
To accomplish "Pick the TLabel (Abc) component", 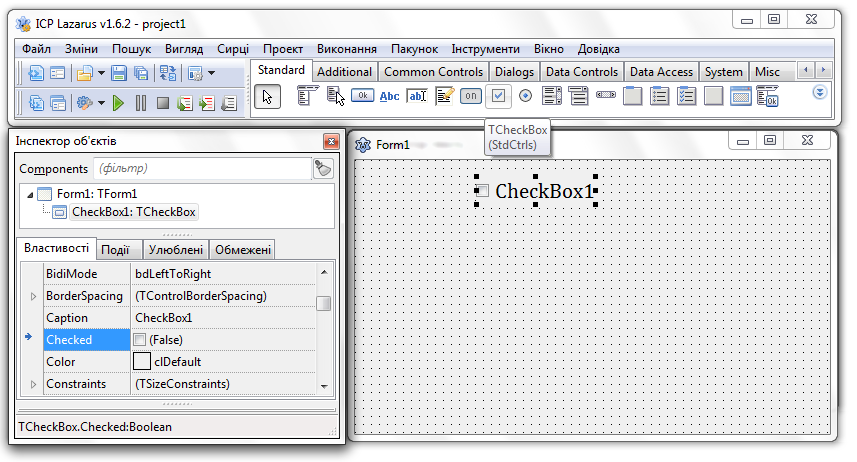I will [390, 96].
